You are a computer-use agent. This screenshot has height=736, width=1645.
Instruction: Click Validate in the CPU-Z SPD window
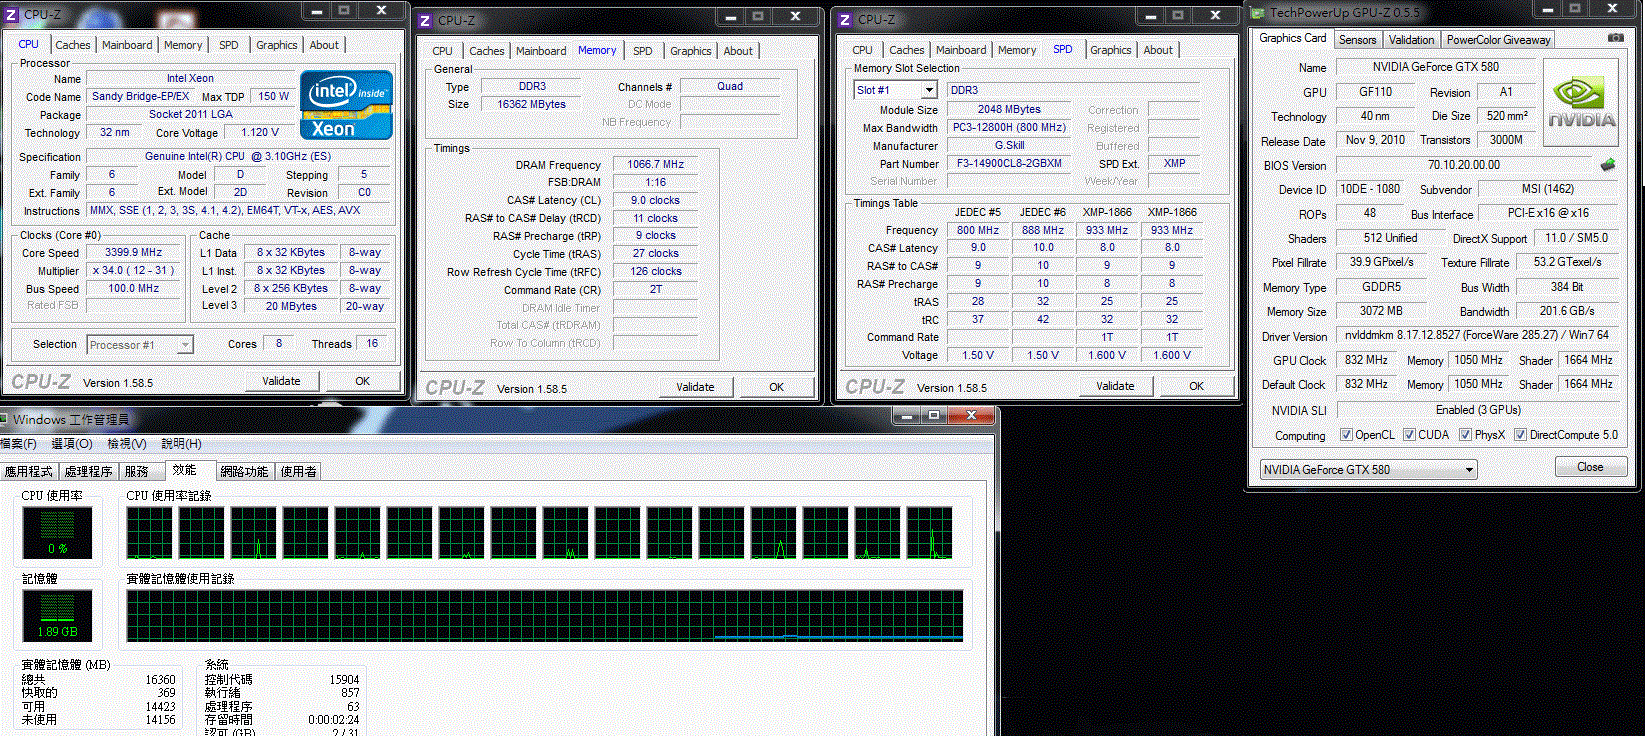[1114, 386]
